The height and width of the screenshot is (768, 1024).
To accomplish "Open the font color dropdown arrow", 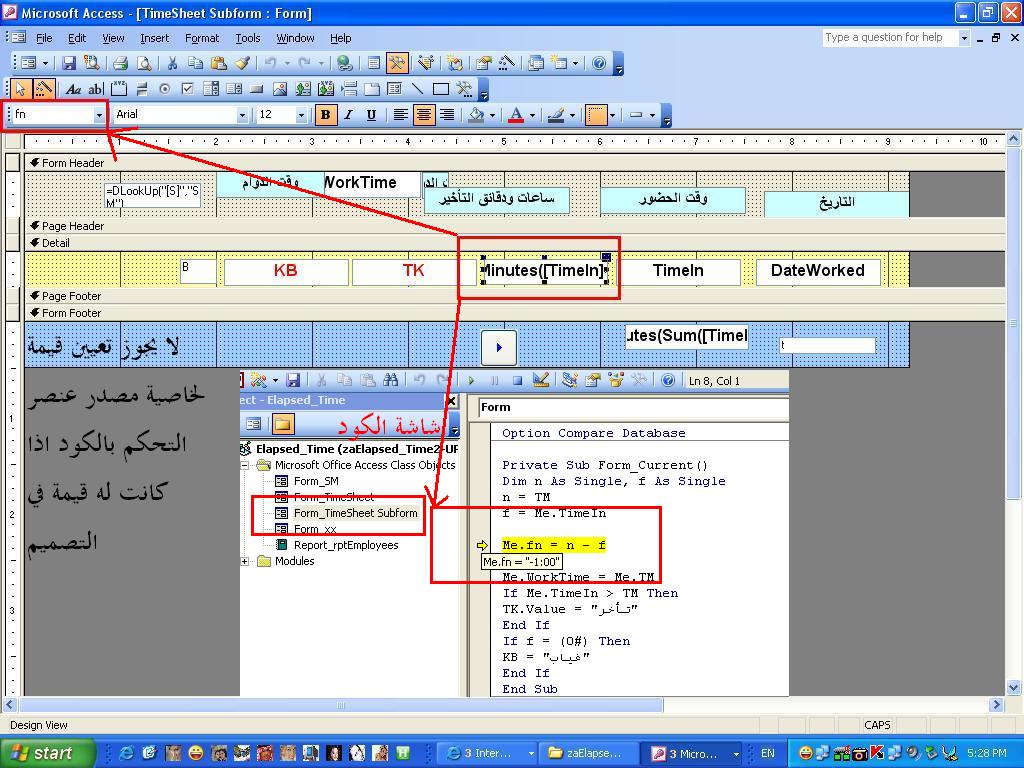I will [532, 116].
